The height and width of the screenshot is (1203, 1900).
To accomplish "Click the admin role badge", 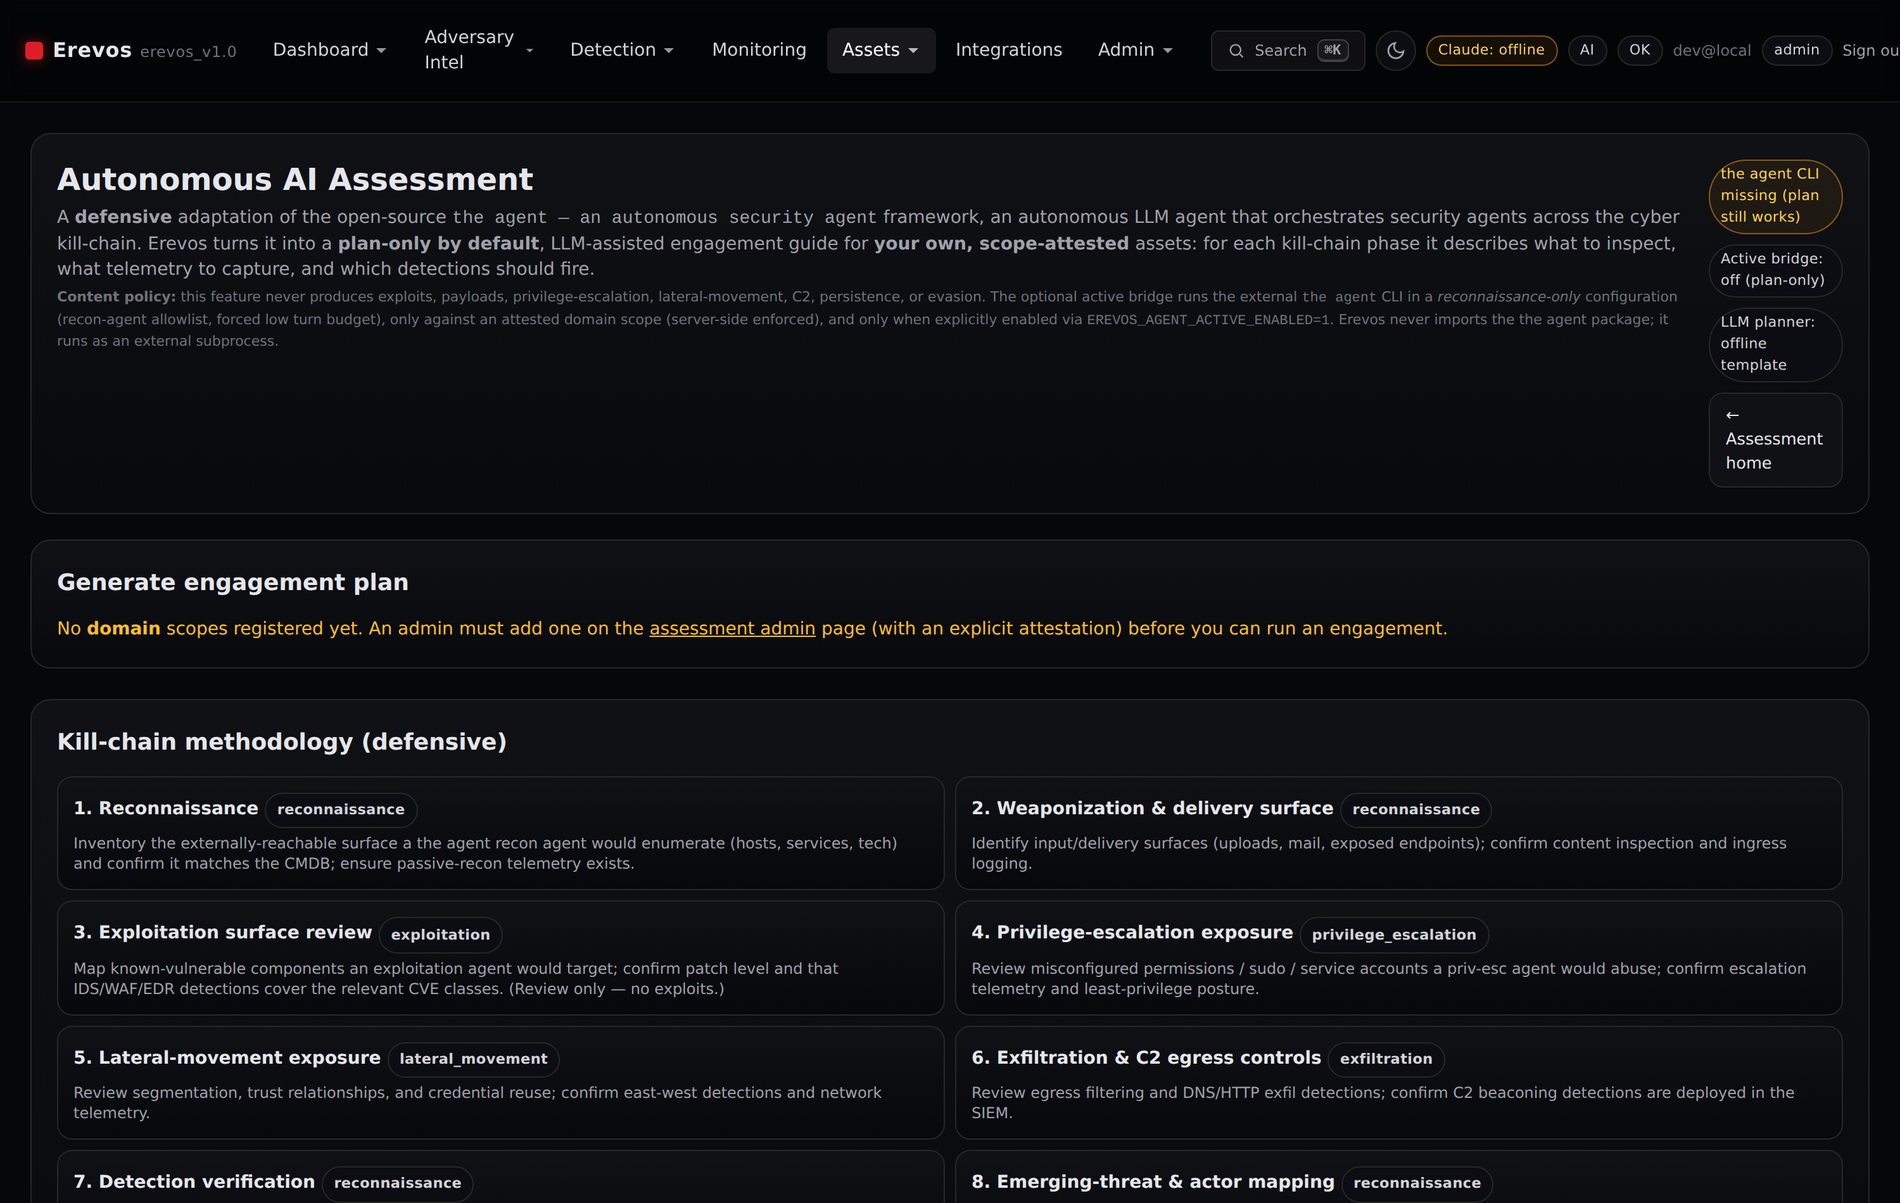I will pos(1796,50).
